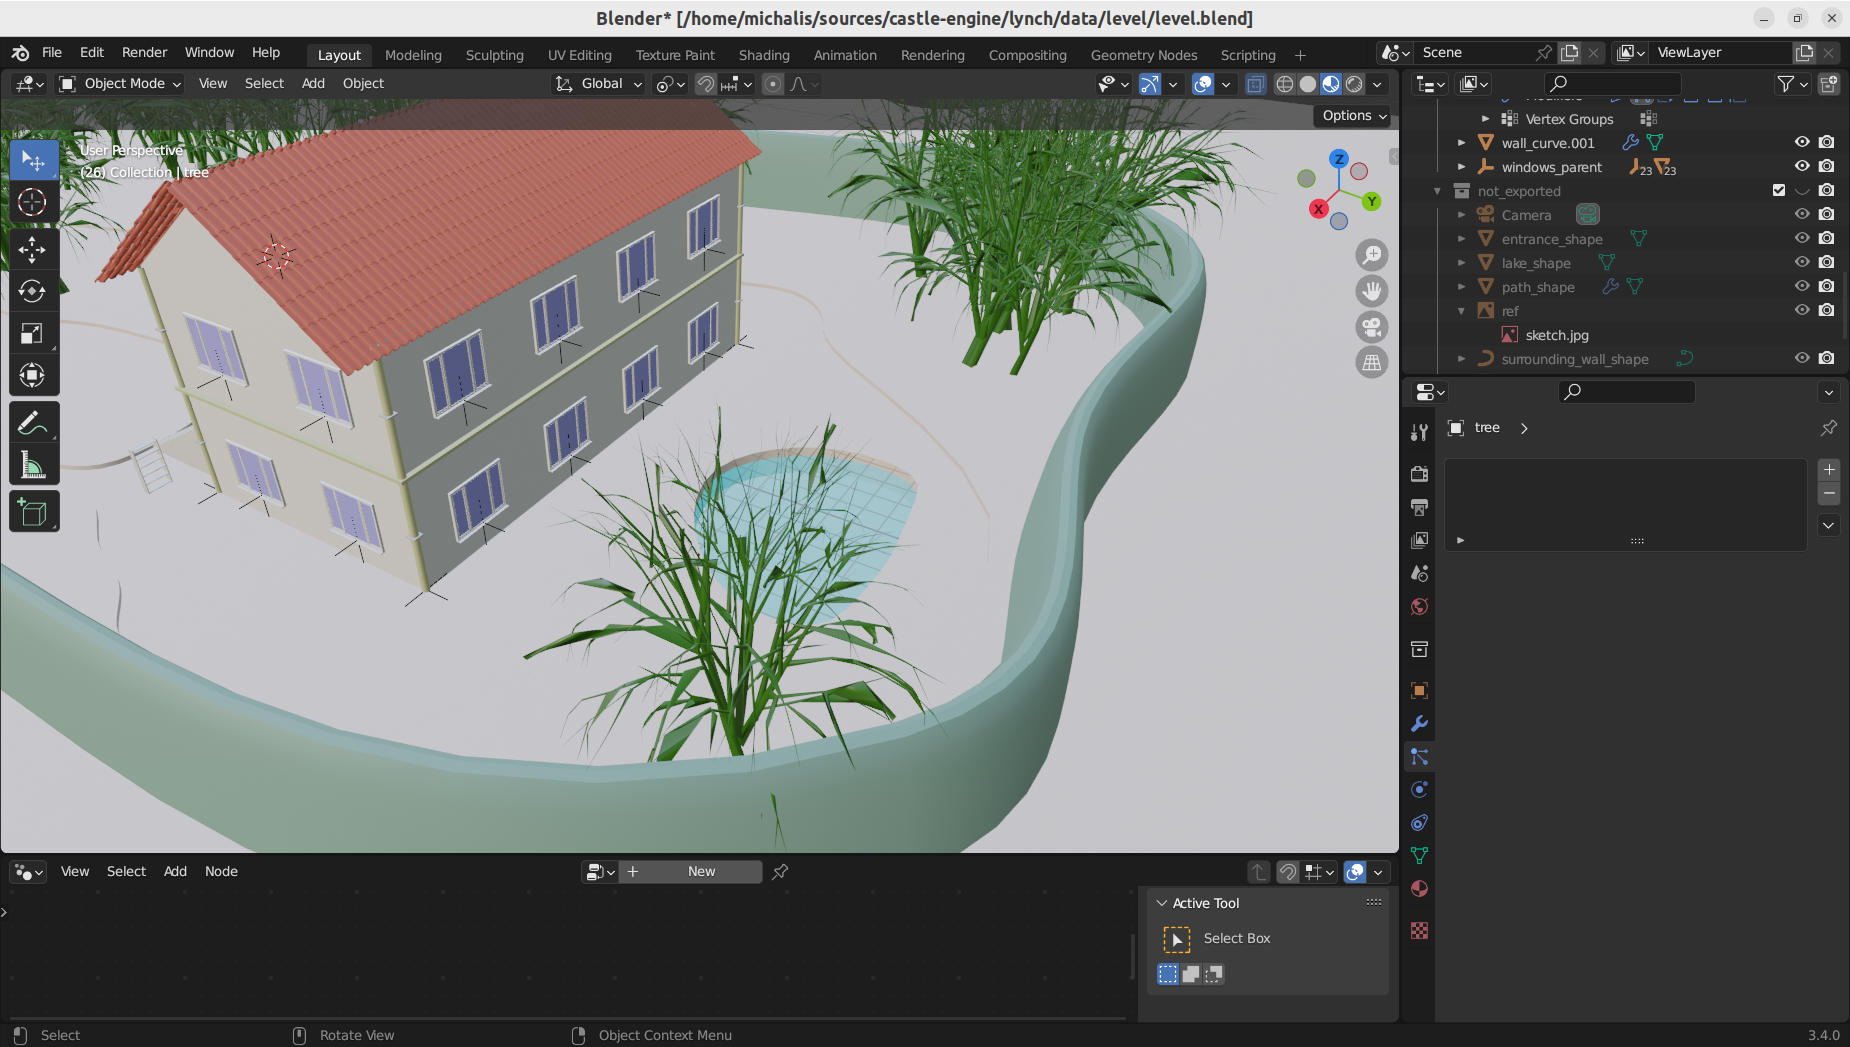Open the Render menu
This screenshot has width=1850, height=1047.
[145, 52]
